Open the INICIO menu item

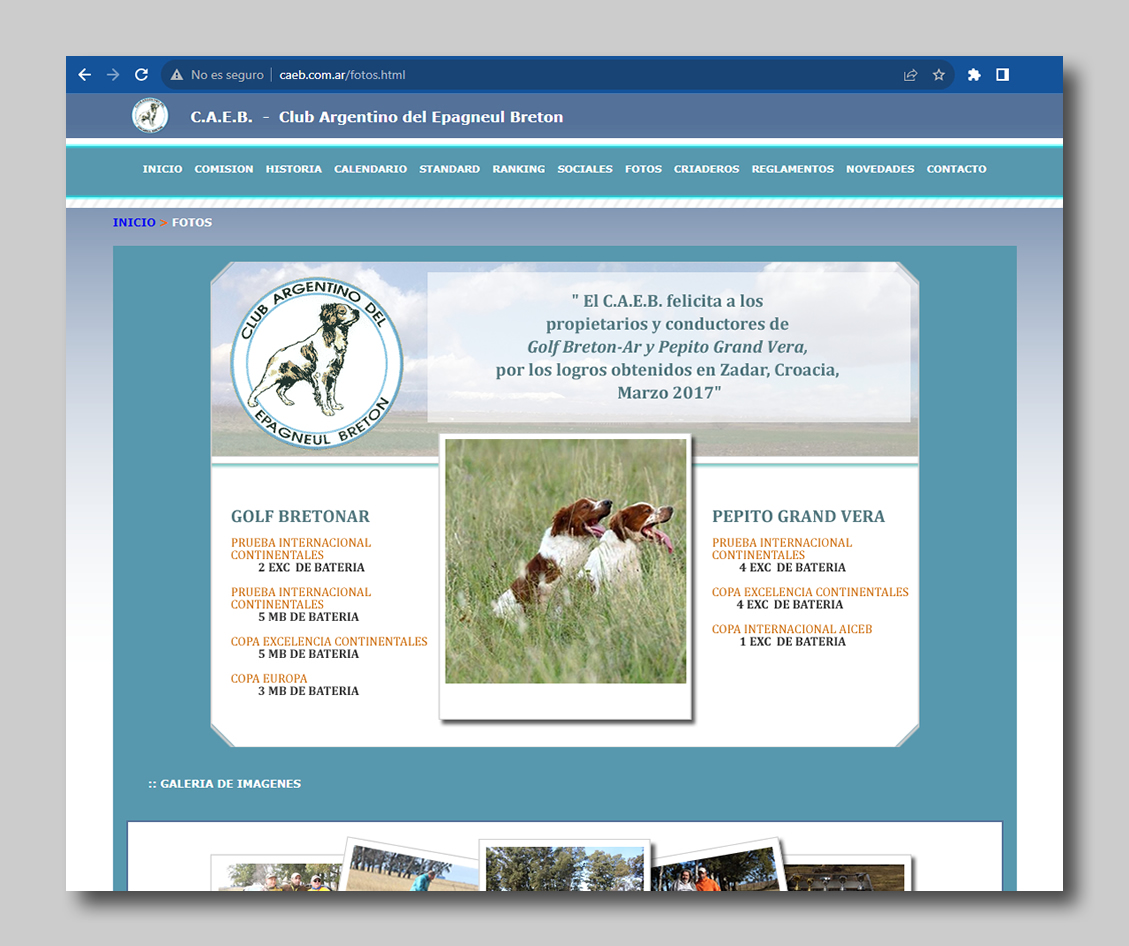tap(162, 169)
